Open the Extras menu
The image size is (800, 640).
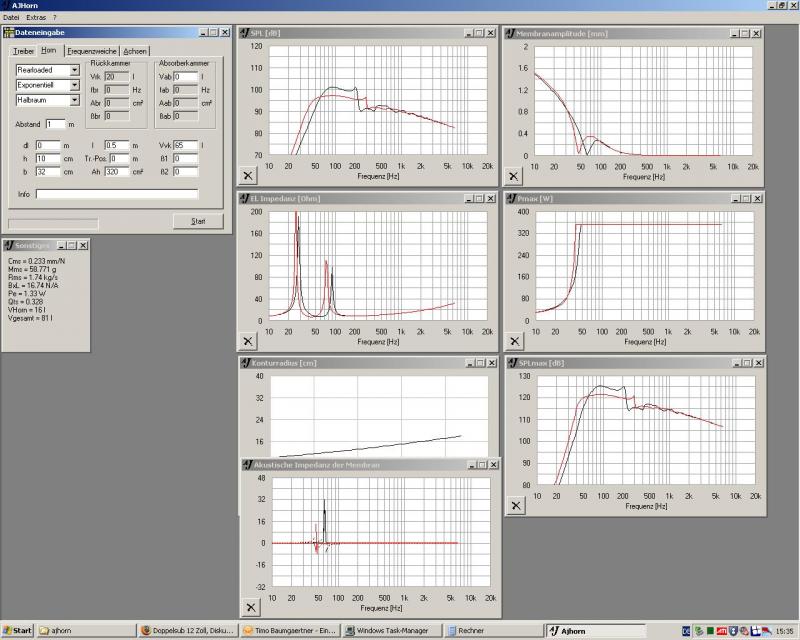coord(35,18)
